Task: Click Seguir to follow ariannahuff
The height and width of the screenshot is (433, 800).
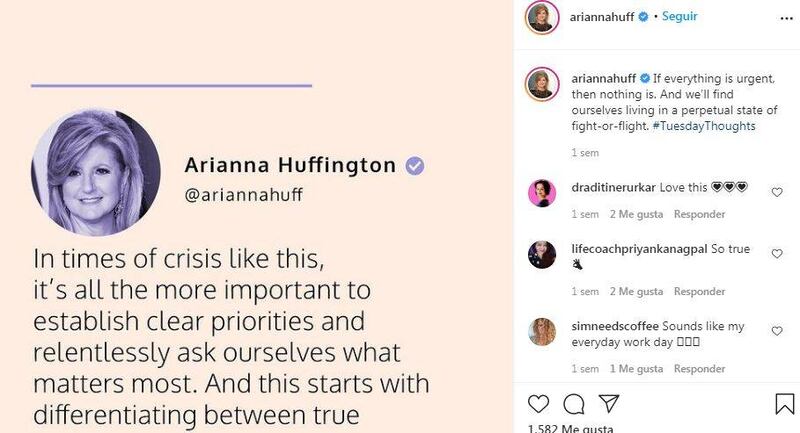Action: [x=680, y=17]
